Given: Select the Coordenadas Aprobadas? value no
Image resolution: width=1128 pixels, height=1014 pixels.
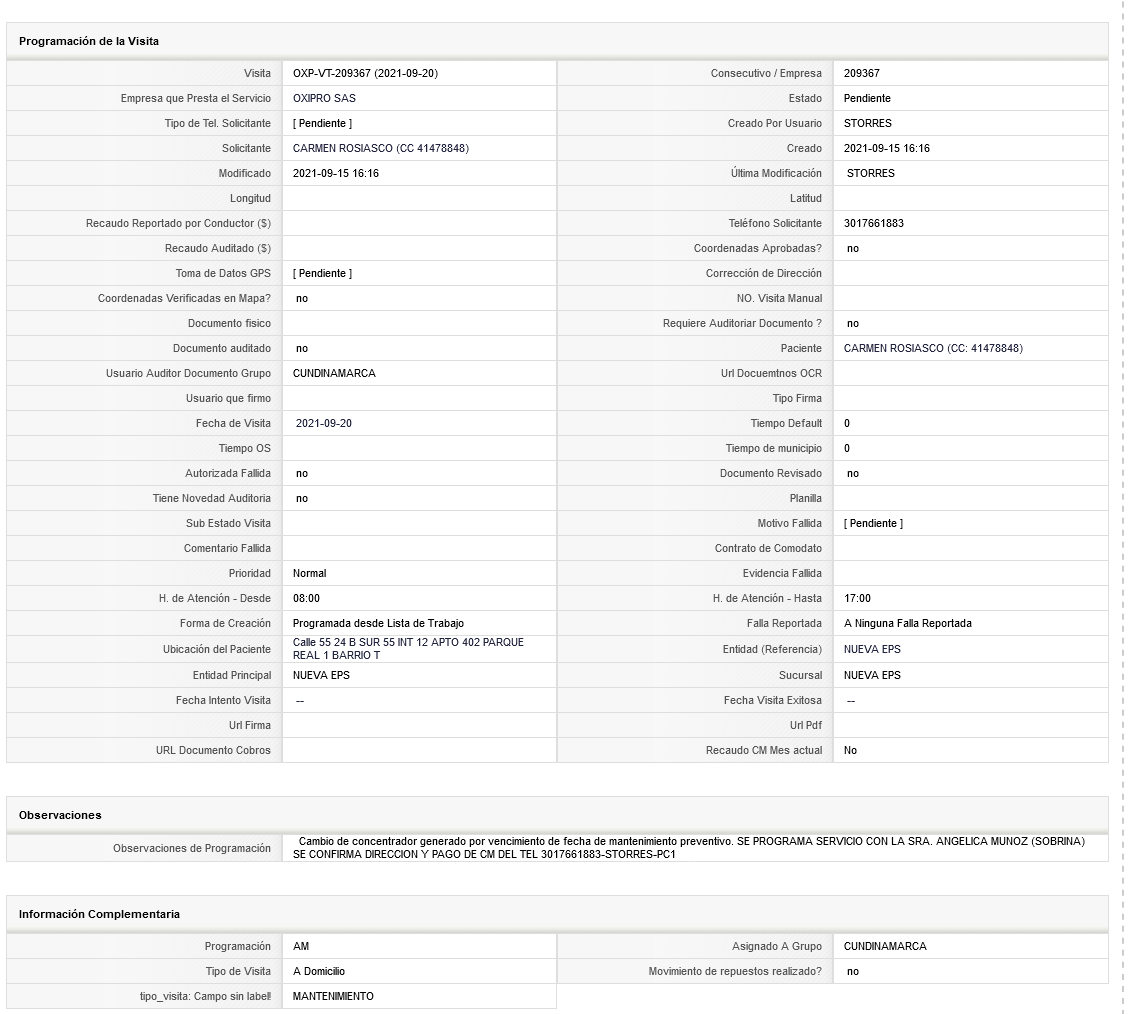Looking at the screenshot, I should 852,249.
